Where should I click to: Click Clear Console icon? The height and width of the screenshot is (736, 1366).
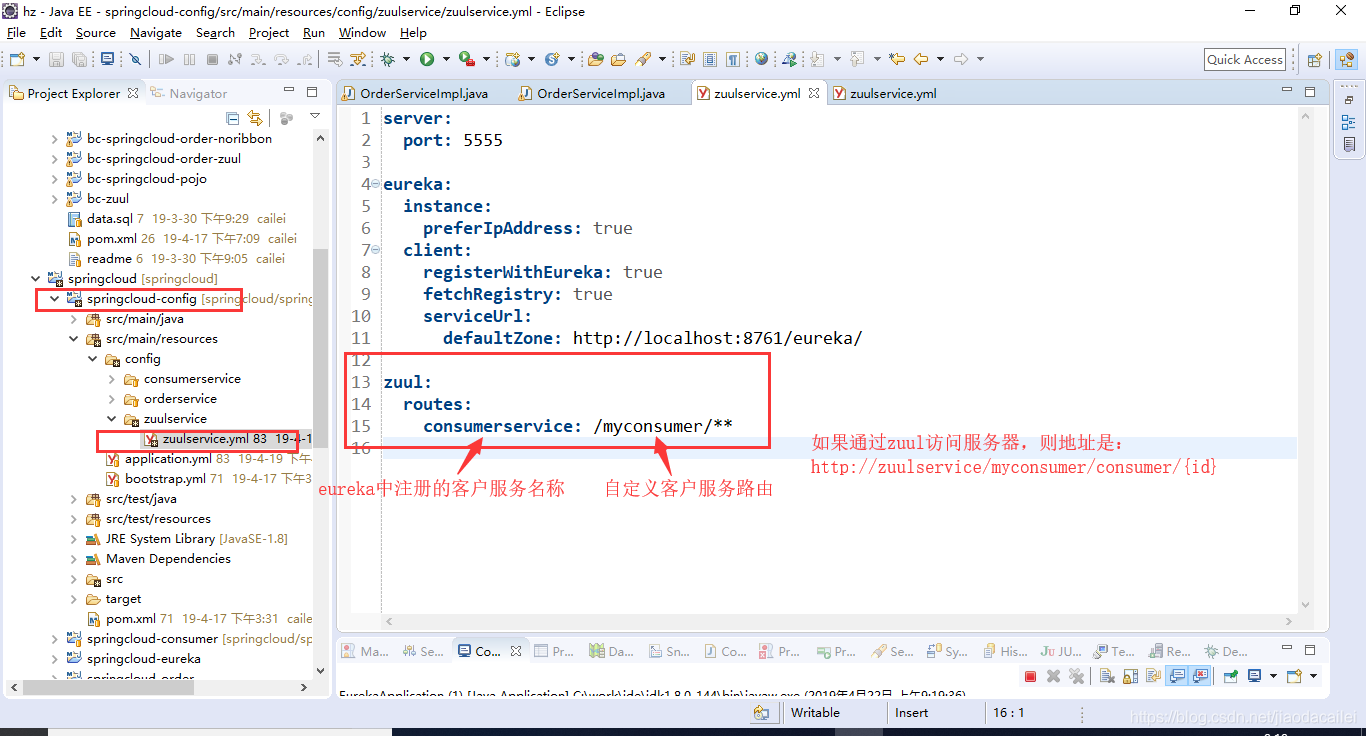coord(1107,676)
